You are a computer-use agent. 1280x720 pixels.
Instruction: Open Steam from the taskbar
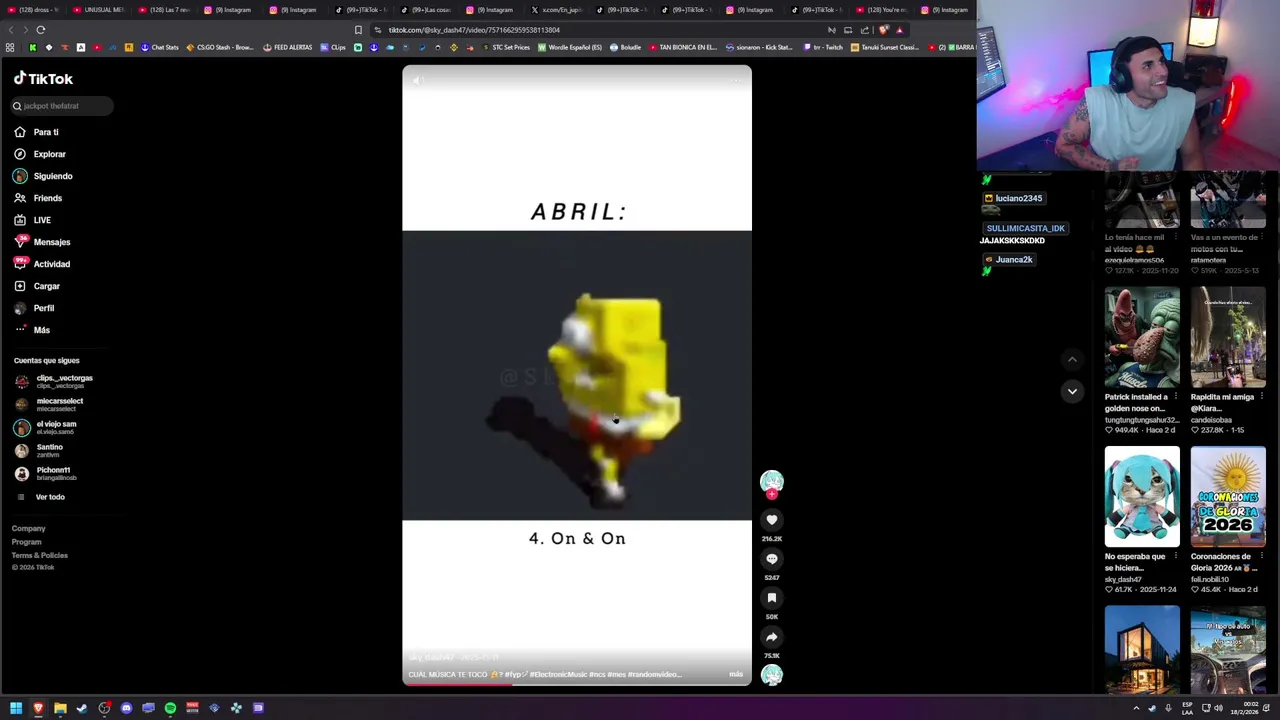[x=82, y=708]
